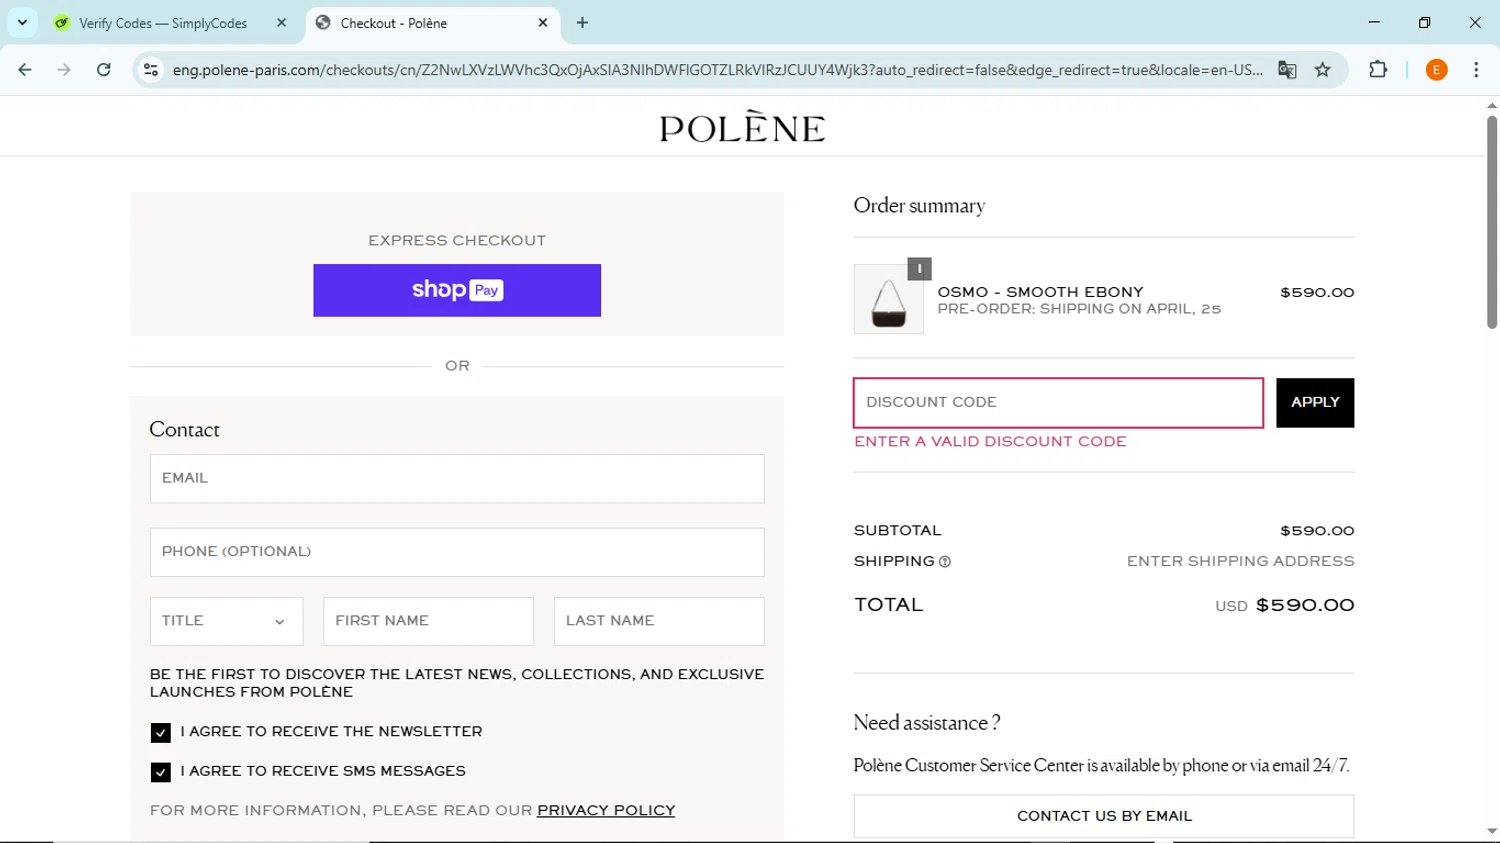This screenshot has height=843, width=1500.
Task: Open Chrome's three-dot menu
Action: (x=1476, y=70)
